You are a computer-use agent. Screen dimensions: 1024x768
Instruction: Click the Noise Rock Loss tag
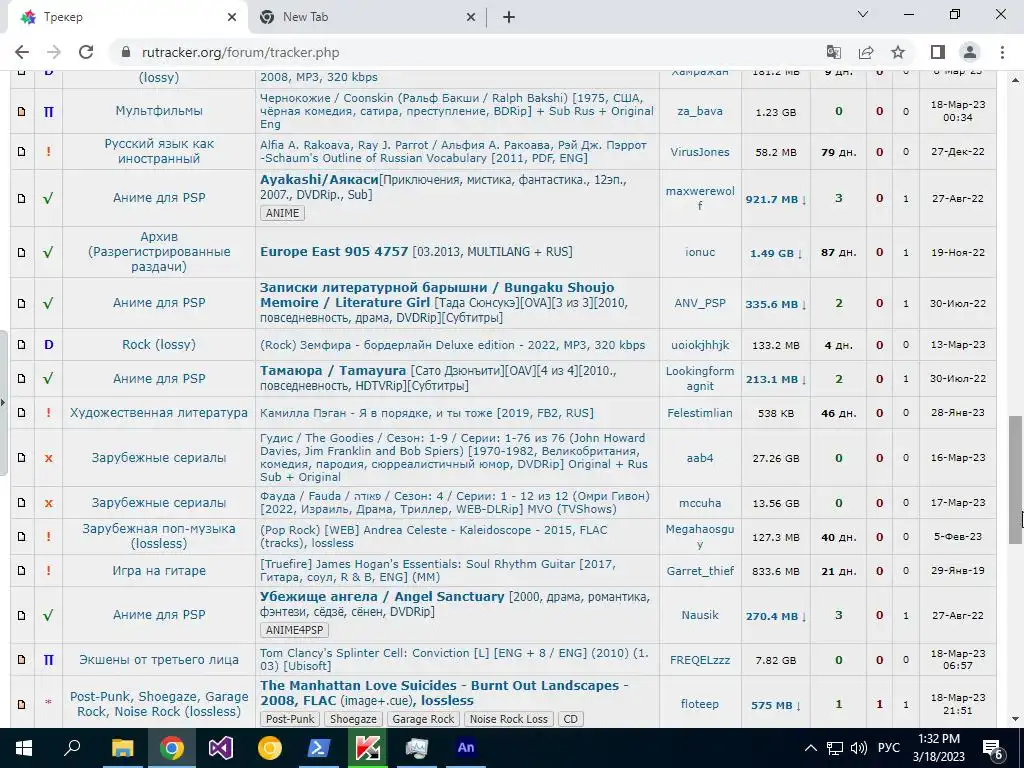click(x=509, y=719)
